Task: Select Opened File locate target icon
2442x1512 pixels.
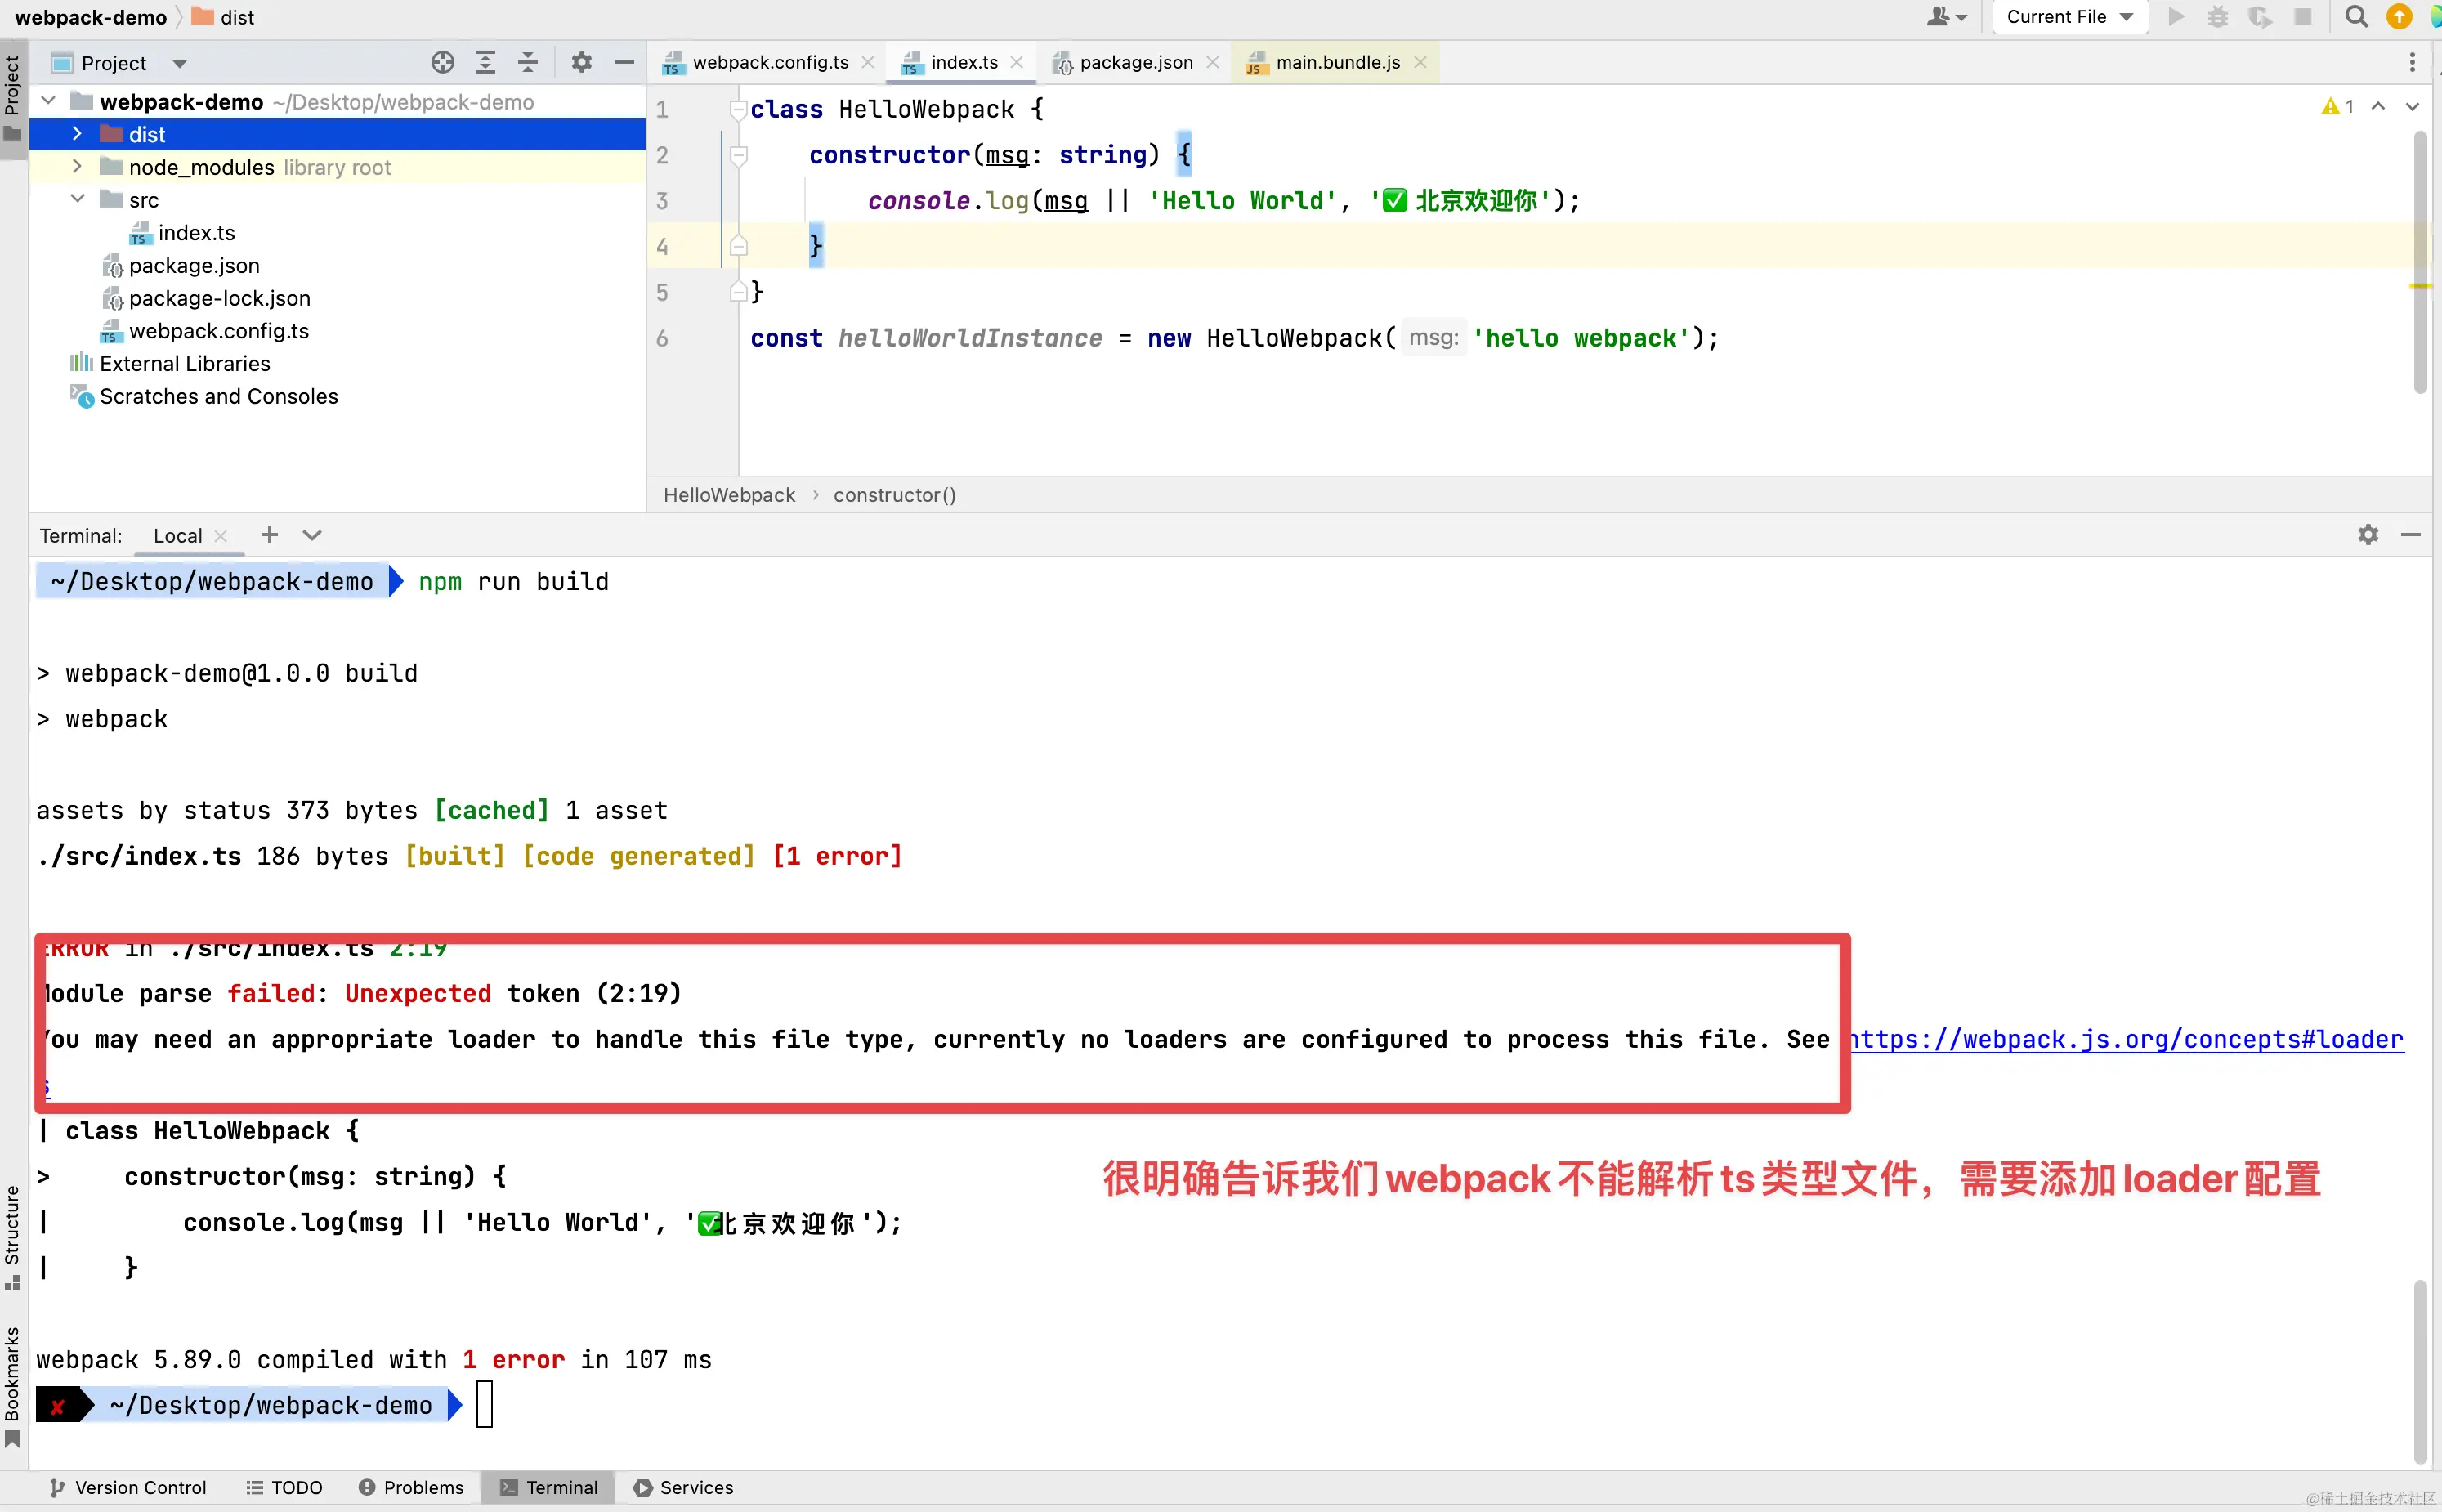Action: point(442,63)
